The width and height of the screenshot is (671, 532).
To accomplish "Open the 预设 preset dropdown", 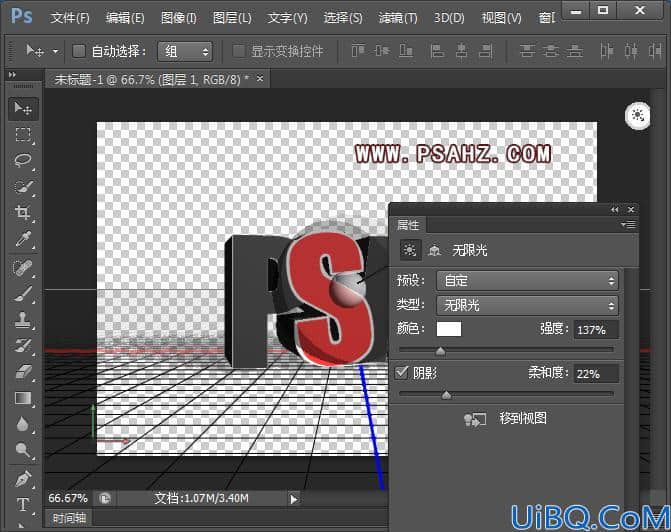I will coord(527,281).
